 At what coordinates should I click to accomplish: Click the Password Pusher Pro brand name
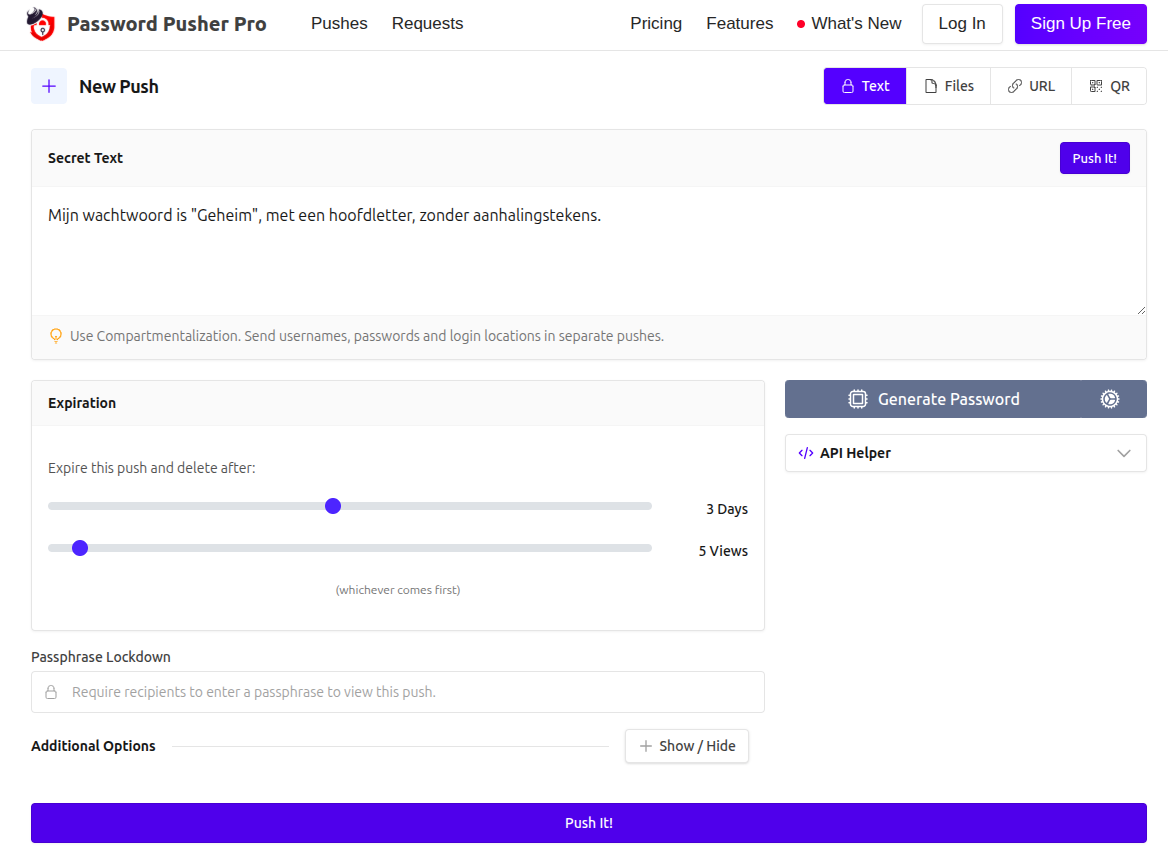click(x=167, y=24)
